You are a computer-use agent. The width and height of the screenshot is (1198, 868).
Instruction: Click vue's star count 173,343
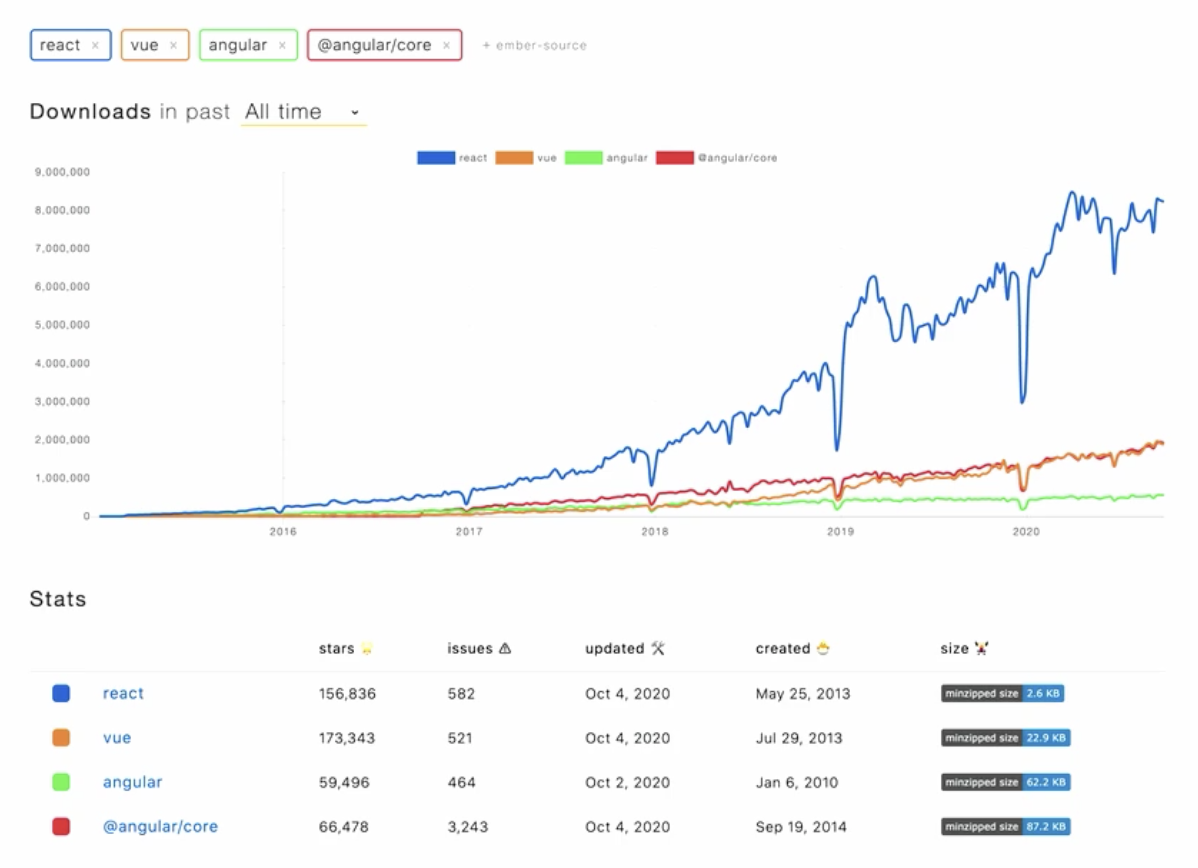coord(347,738)
